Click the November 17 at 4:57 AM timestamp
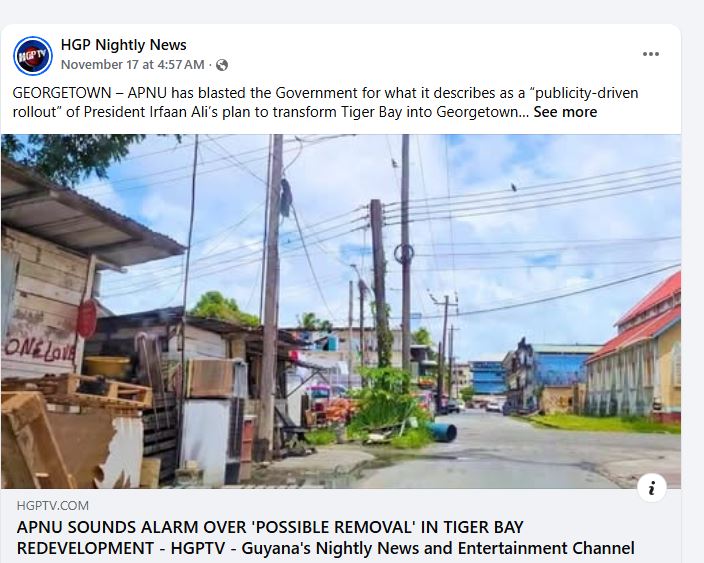This screenshot has width=704, height=563. click(x=132, y=65)
